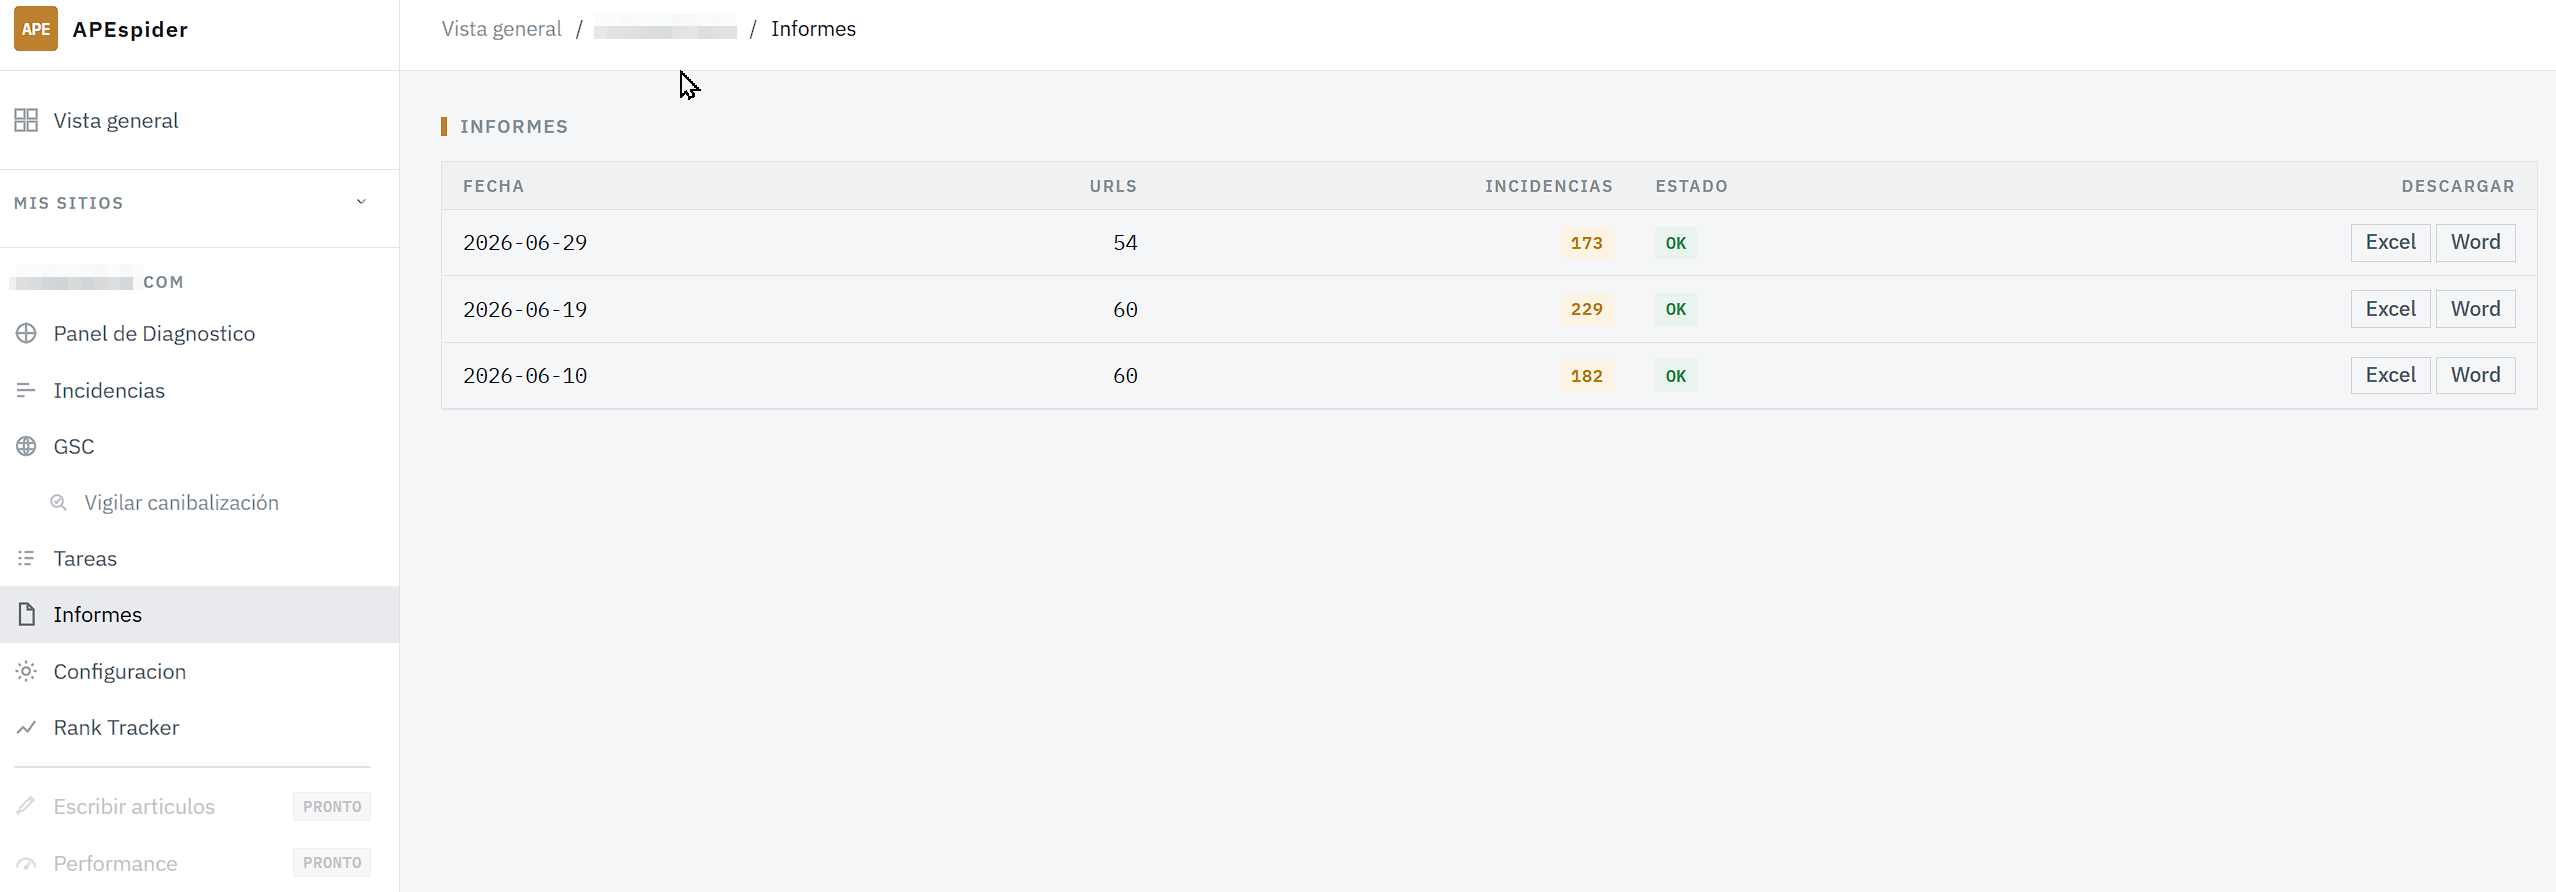Screen dimensions: 2556x892
Task: Click the Configuracion gear icon
Action: [x=26, y=671]
